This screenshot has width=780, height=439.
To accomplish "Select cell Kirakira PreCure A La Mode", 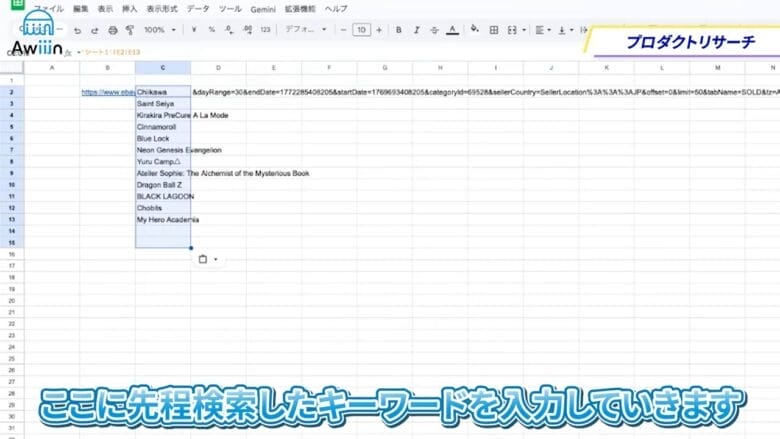I will [163, 115].
